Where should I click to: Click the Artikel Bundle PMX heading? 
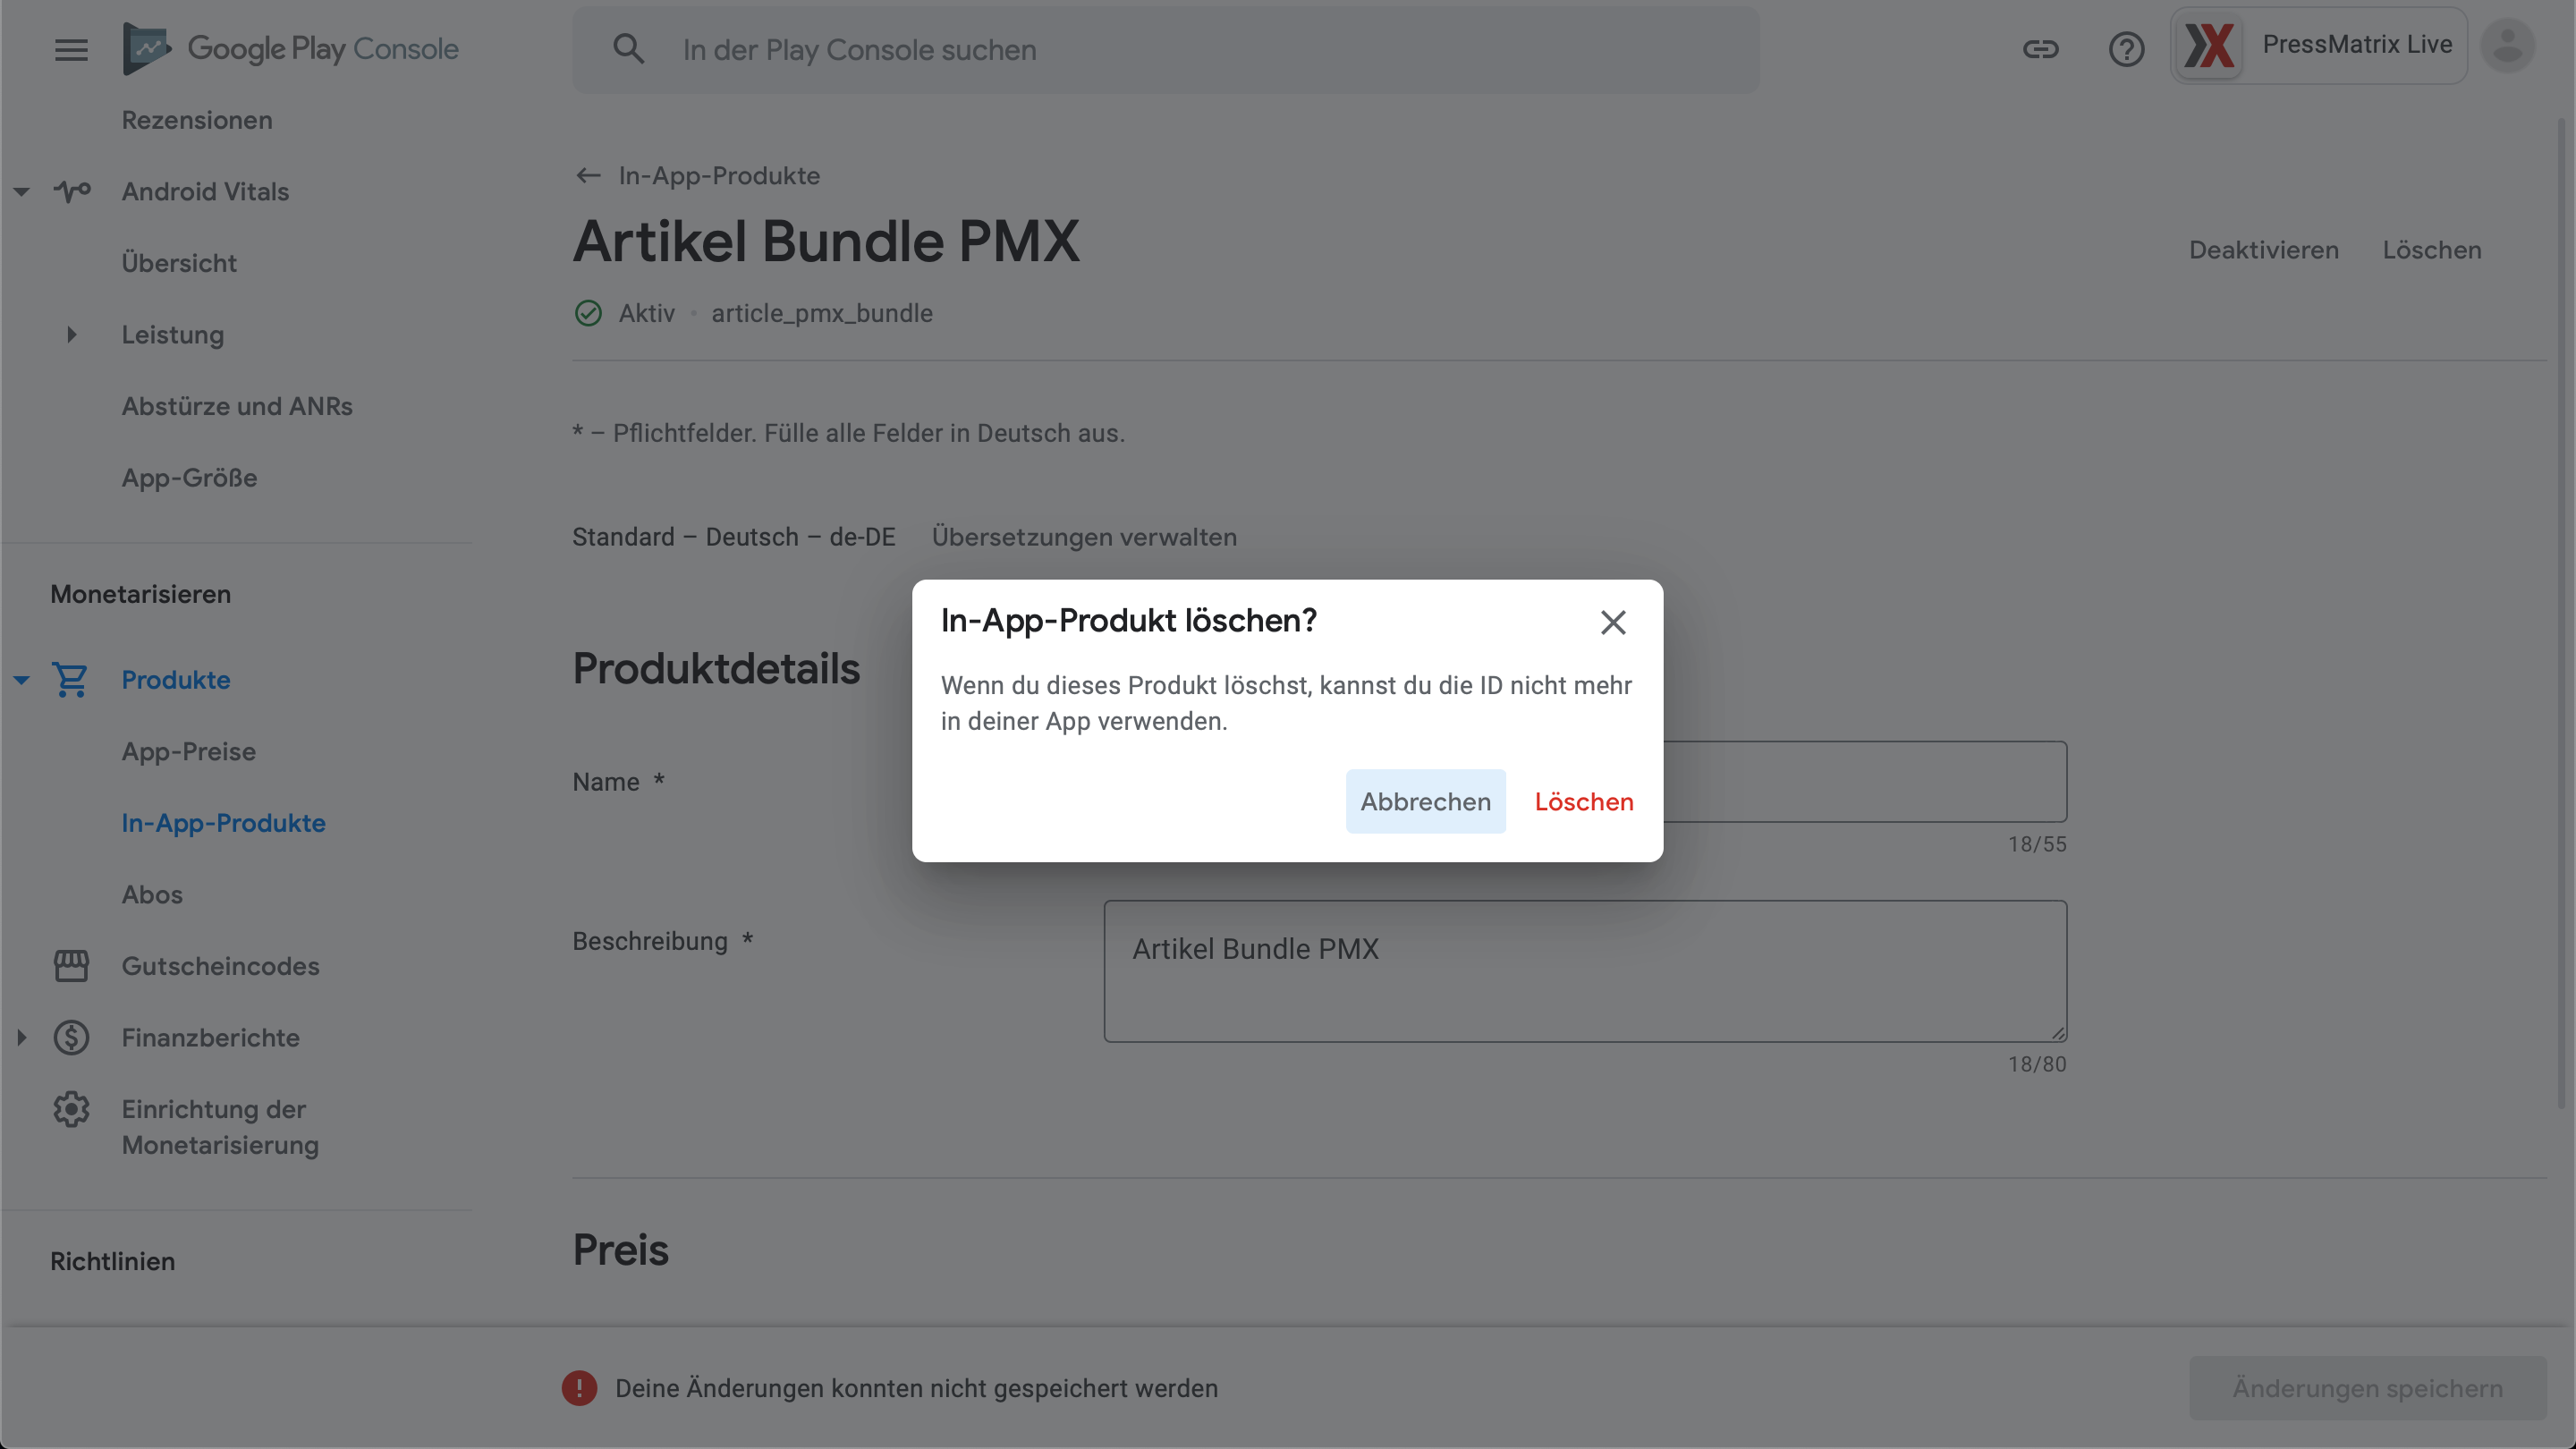826,241
